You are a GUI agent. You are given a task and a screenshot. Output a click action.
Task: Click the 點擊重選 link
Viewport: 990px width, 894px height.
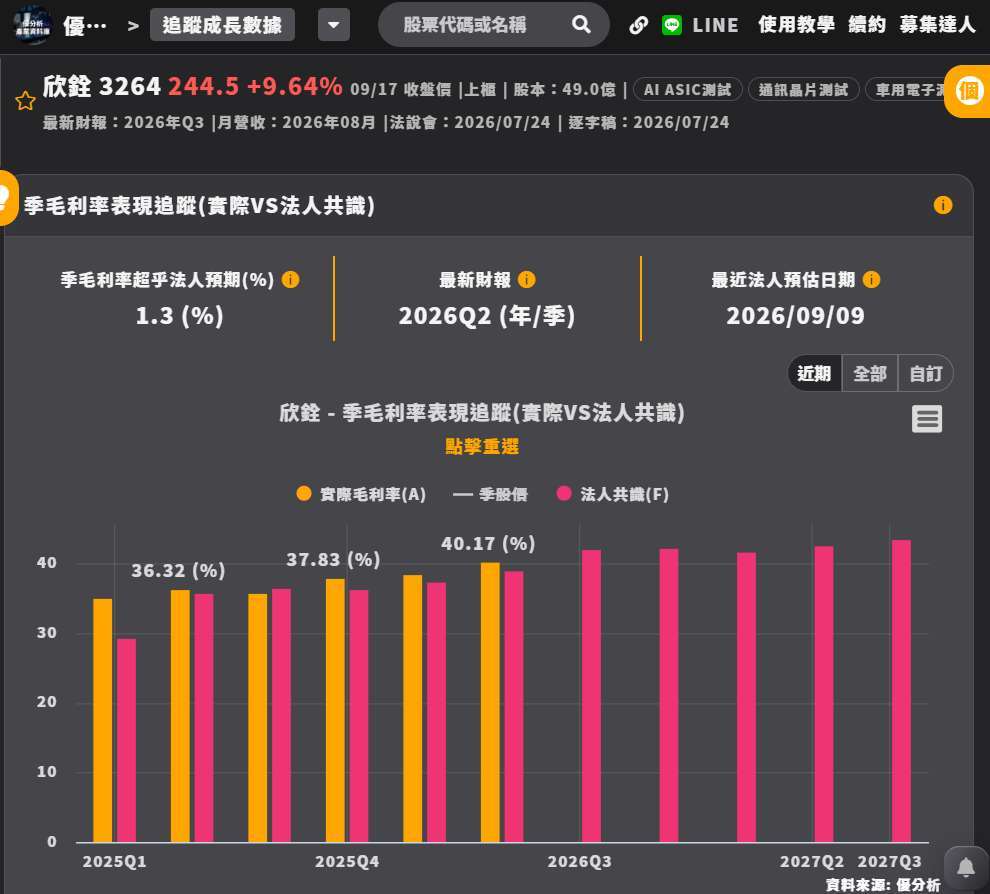[x=482, y=446]
